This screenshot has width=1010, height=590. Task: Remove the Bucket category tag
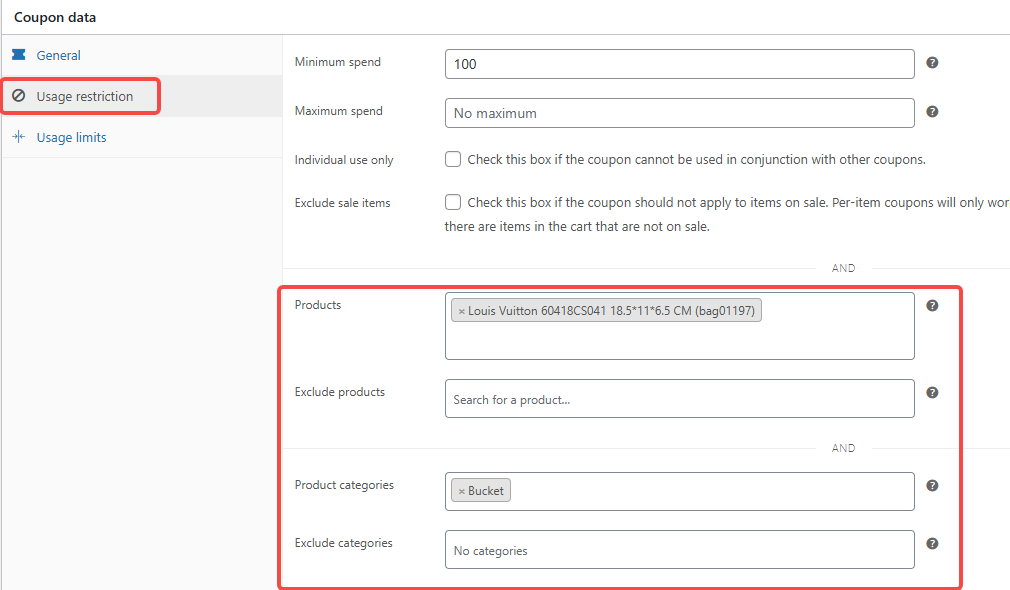pos(461,491)
